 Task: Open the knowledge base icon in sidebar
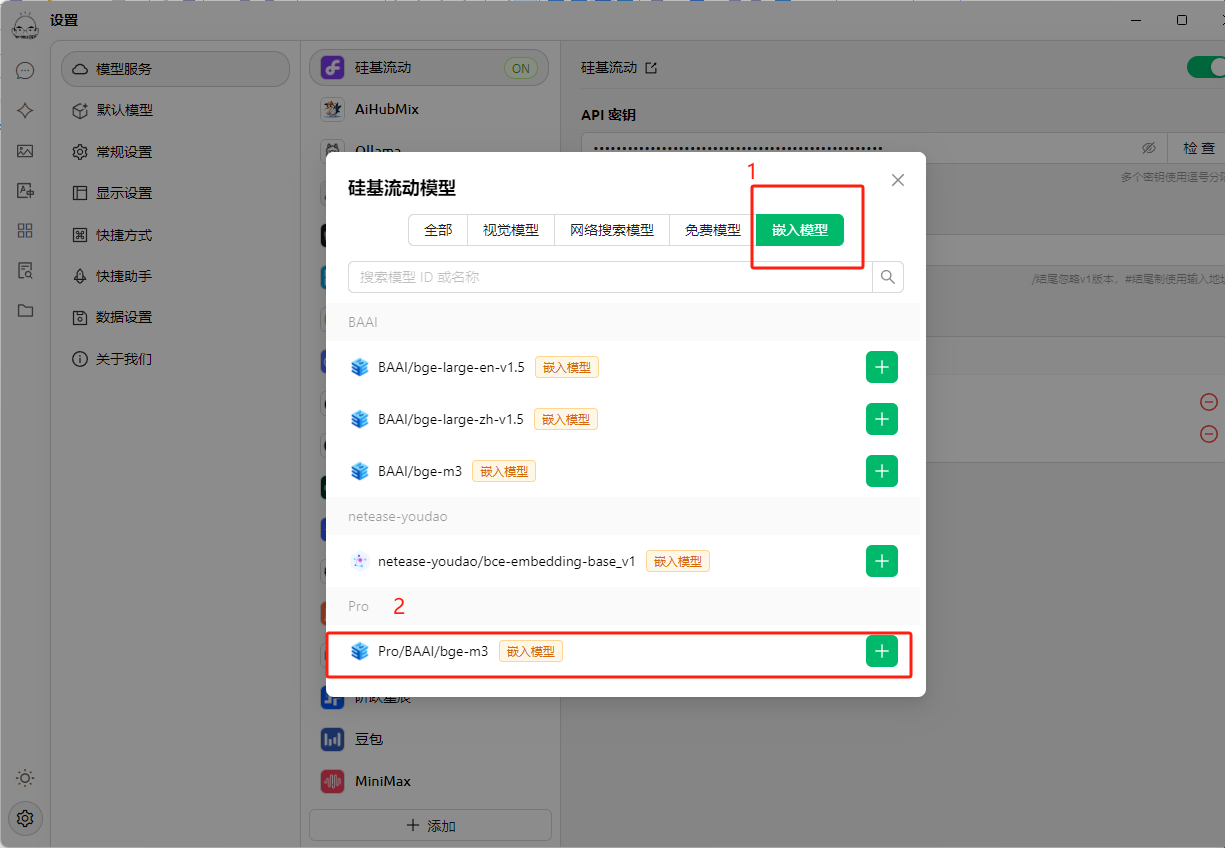tap(25, 271)
